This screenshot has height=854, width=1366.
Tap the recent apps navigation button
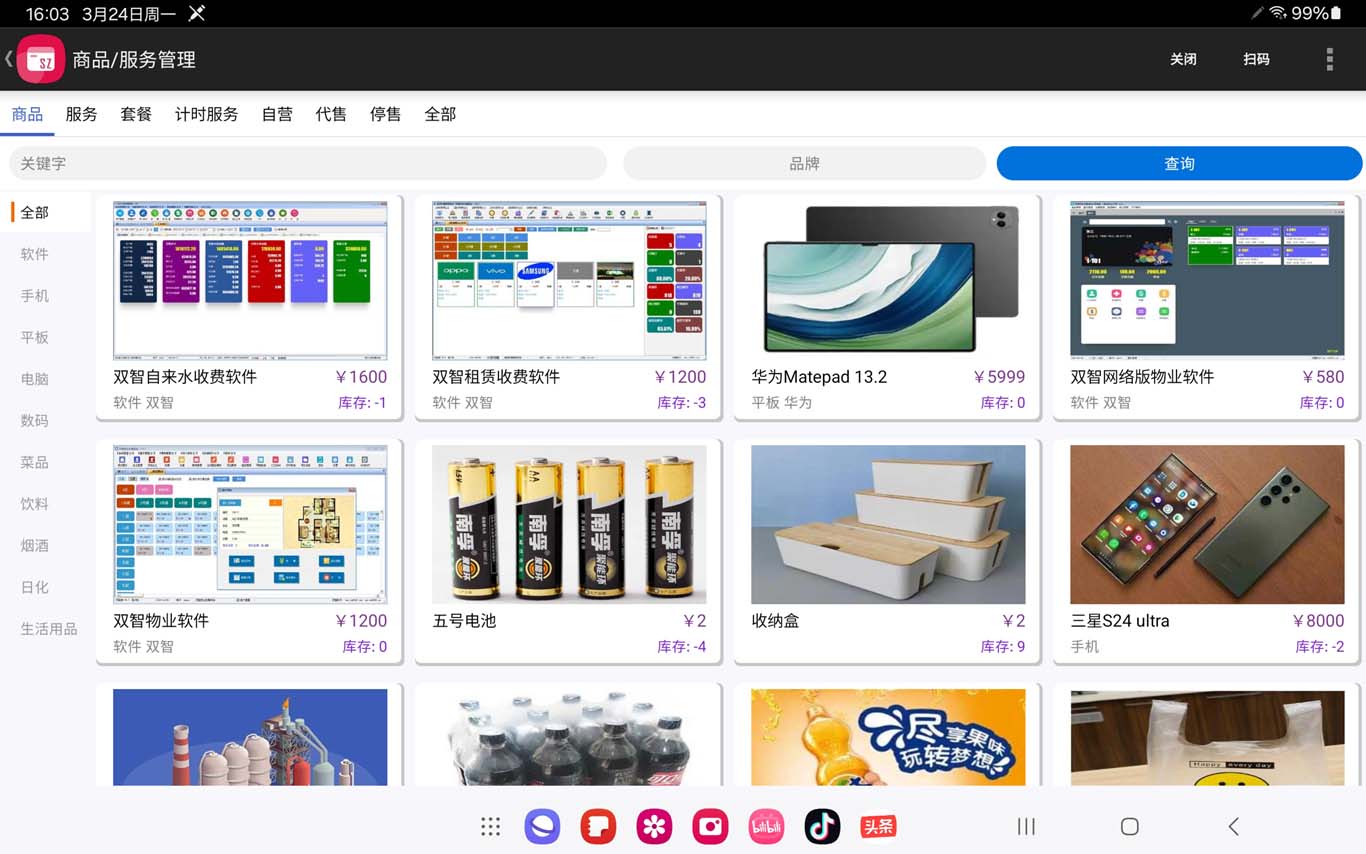click(1026, 826)
